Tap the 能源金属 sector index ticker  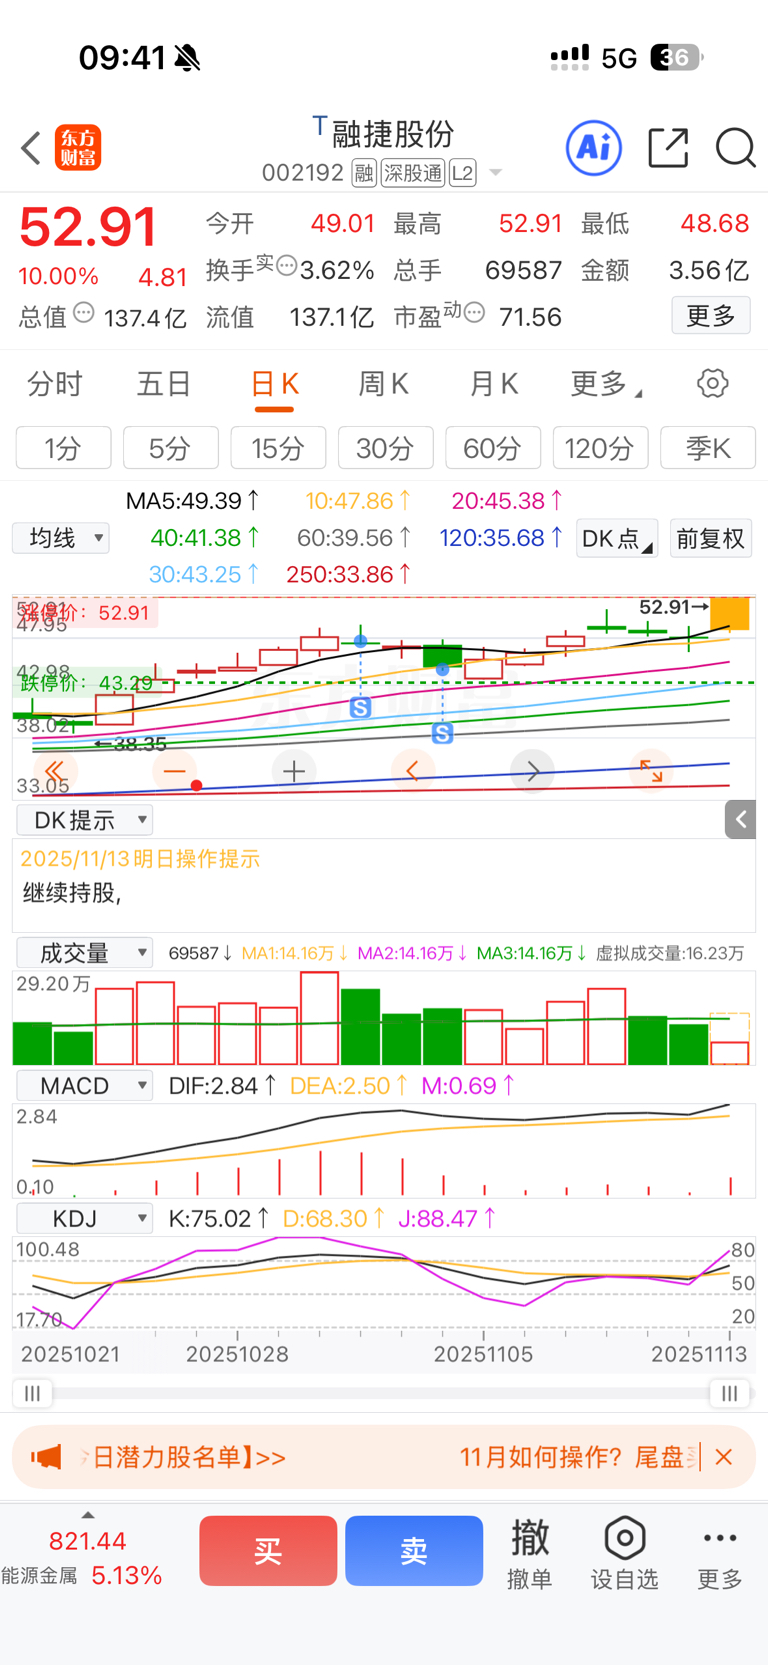click(82, 1559)
